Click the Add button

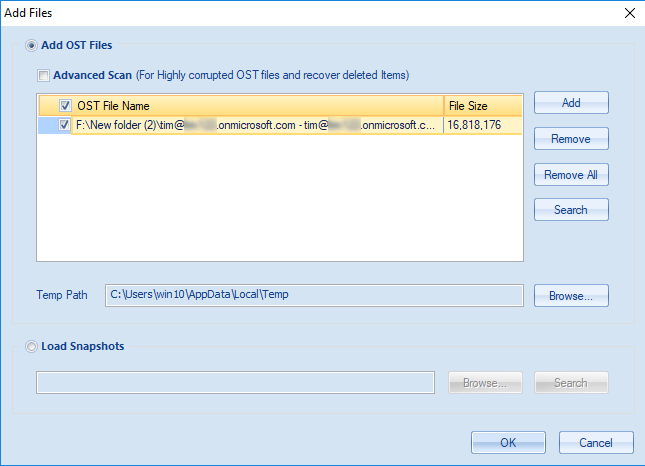tap(571, 103)
